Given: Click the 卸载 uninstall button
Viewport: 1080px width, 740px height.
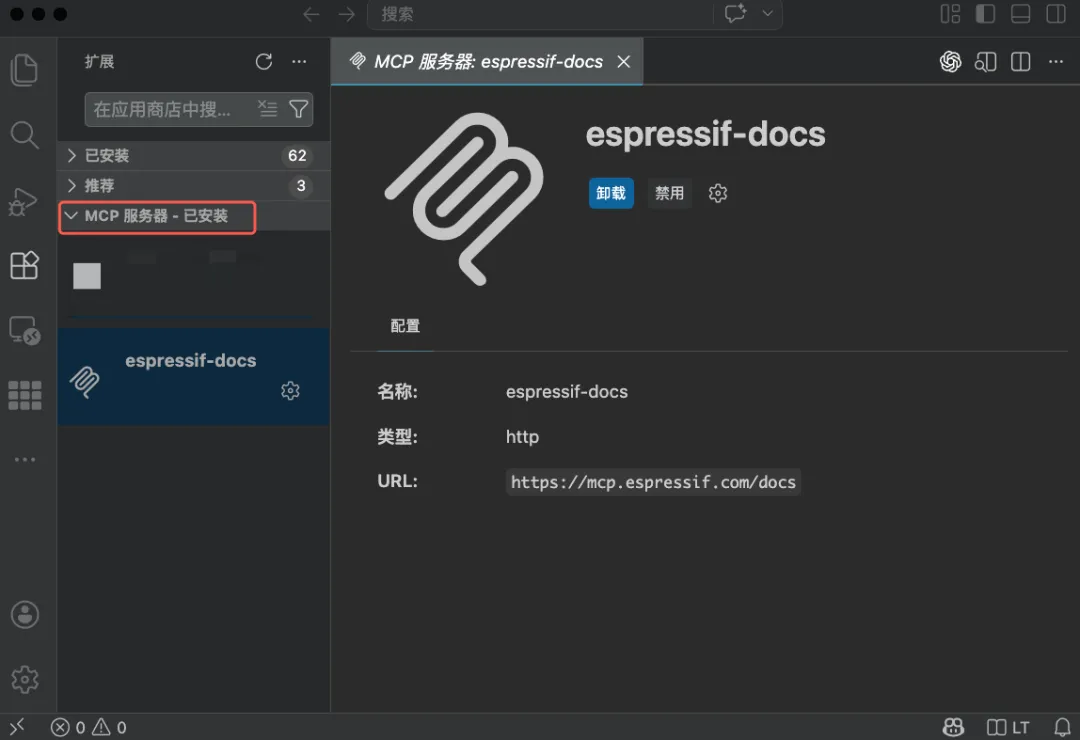Looking at the screenshot, I should pos(611,193).
